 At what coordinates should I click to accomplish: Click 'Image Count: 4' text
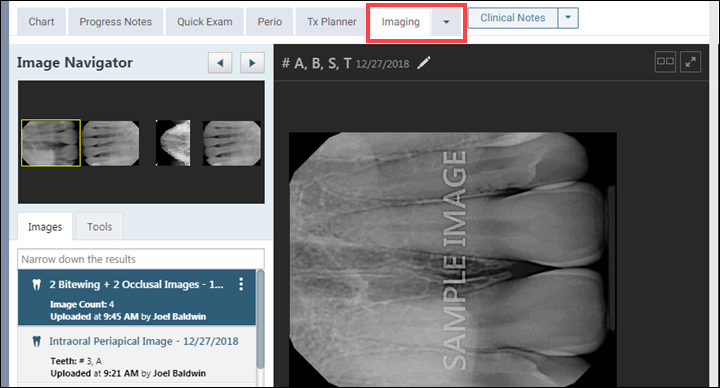82,304
